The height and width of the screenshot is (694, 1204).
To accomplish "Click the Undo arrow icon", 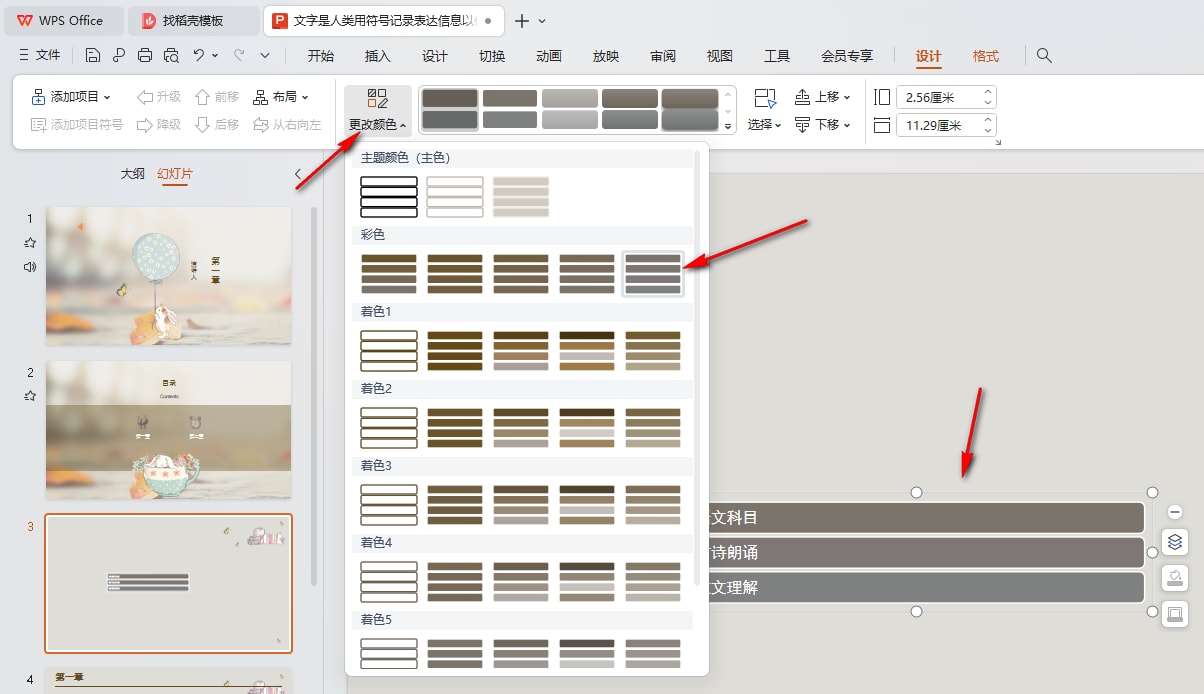I will point(199,55).
